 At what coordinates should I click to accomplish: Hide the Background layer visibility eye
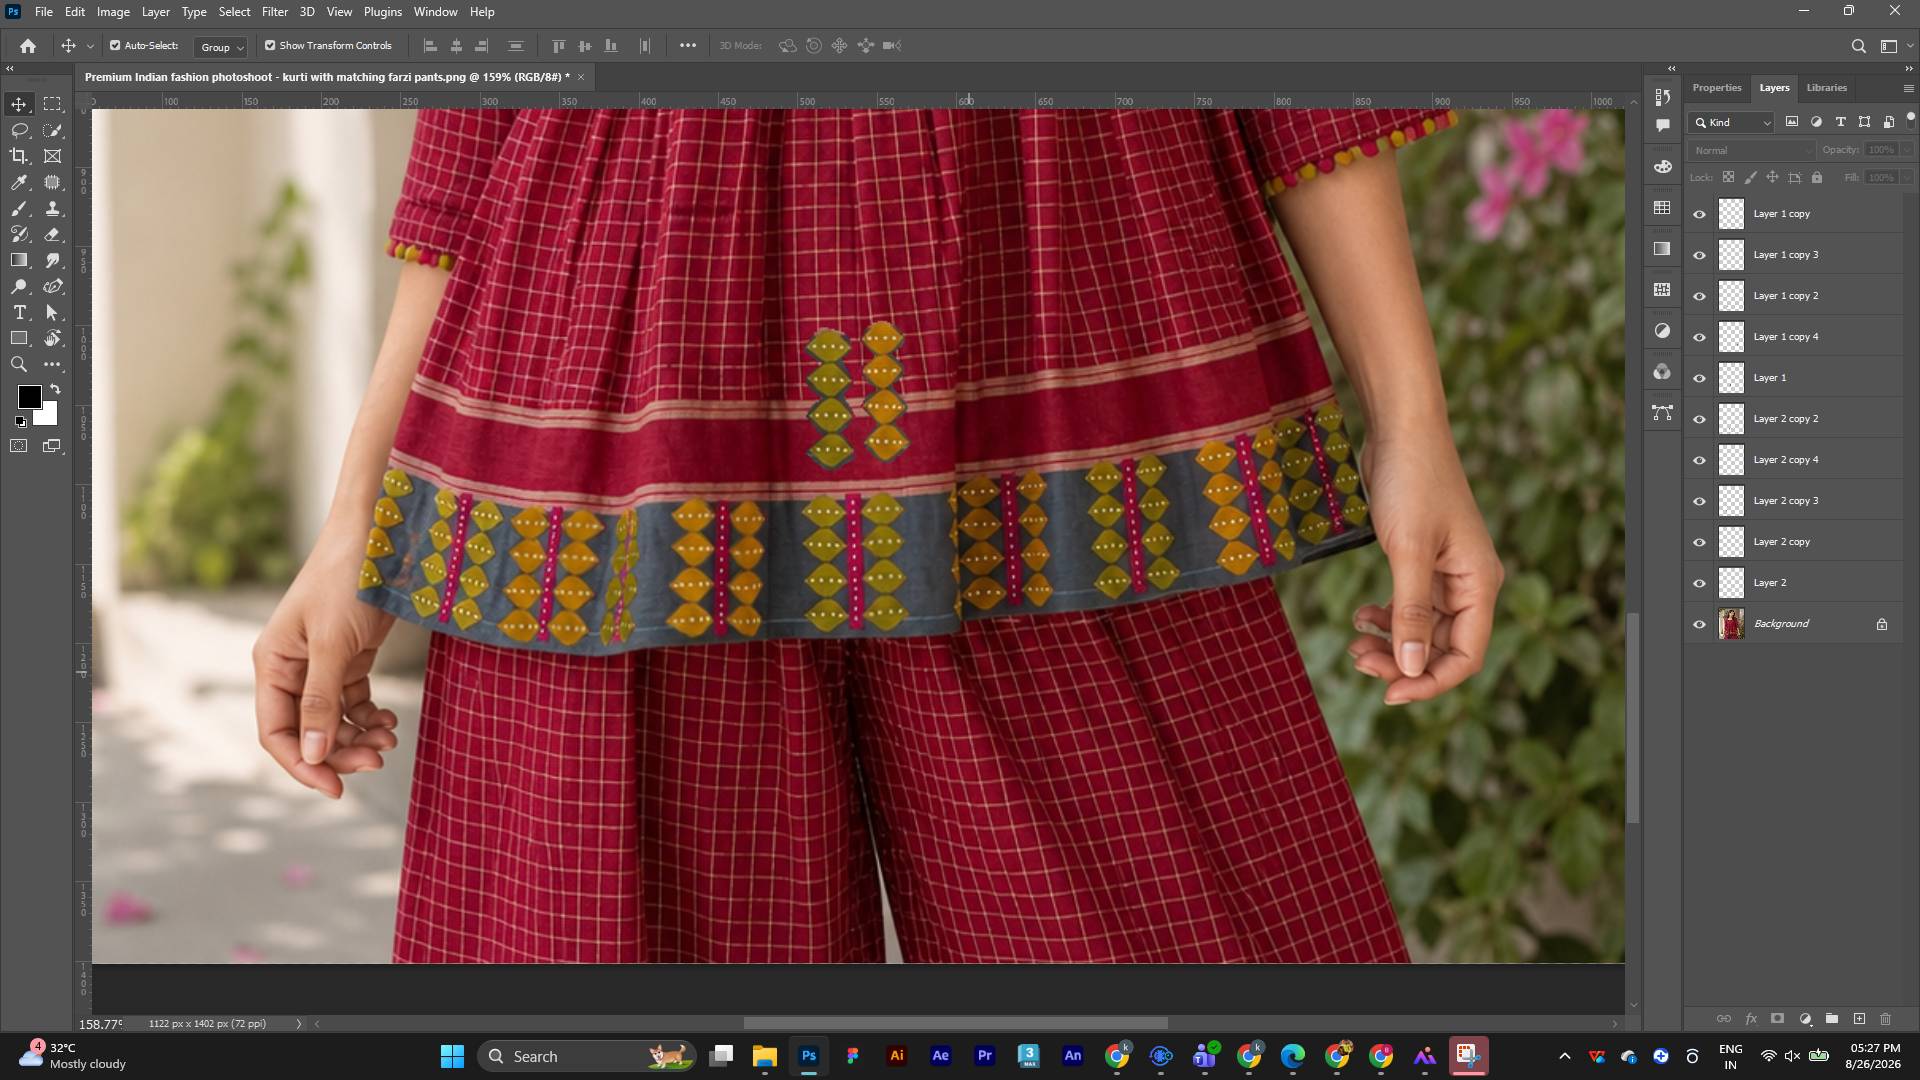[x=1699, y=624]
